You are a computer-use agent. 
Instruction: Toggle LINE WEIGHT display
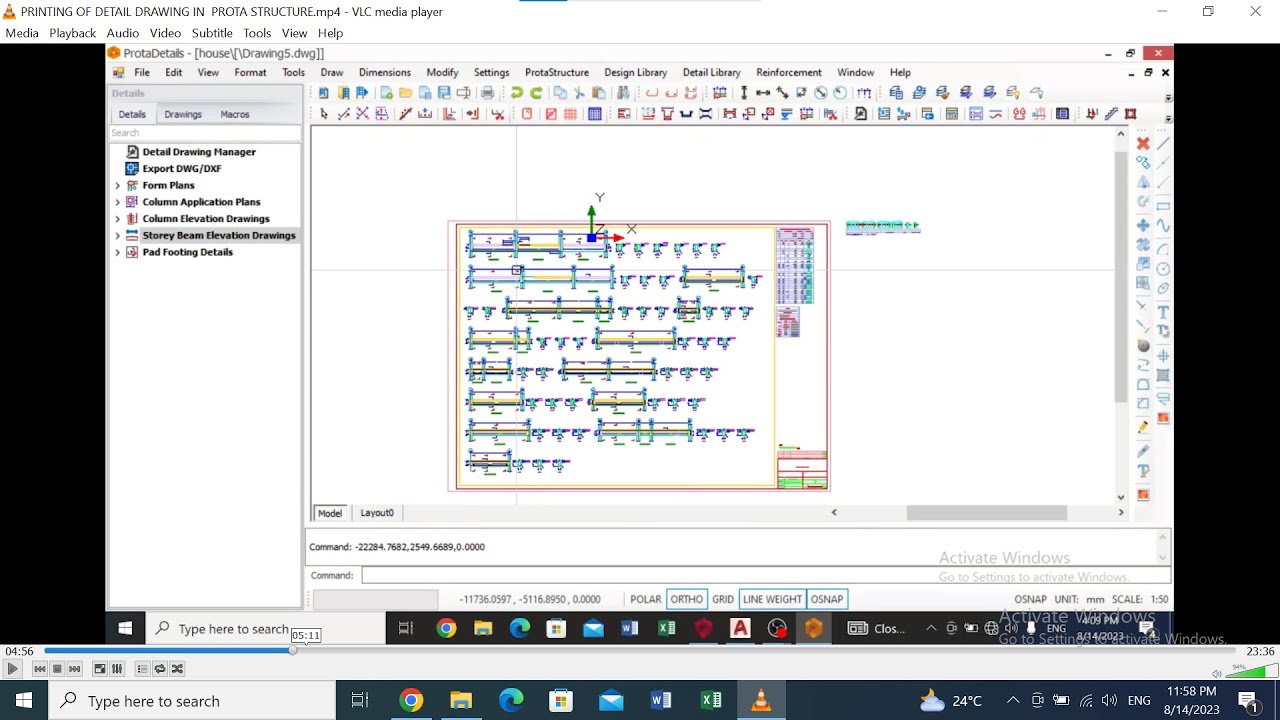pos(772,599)
